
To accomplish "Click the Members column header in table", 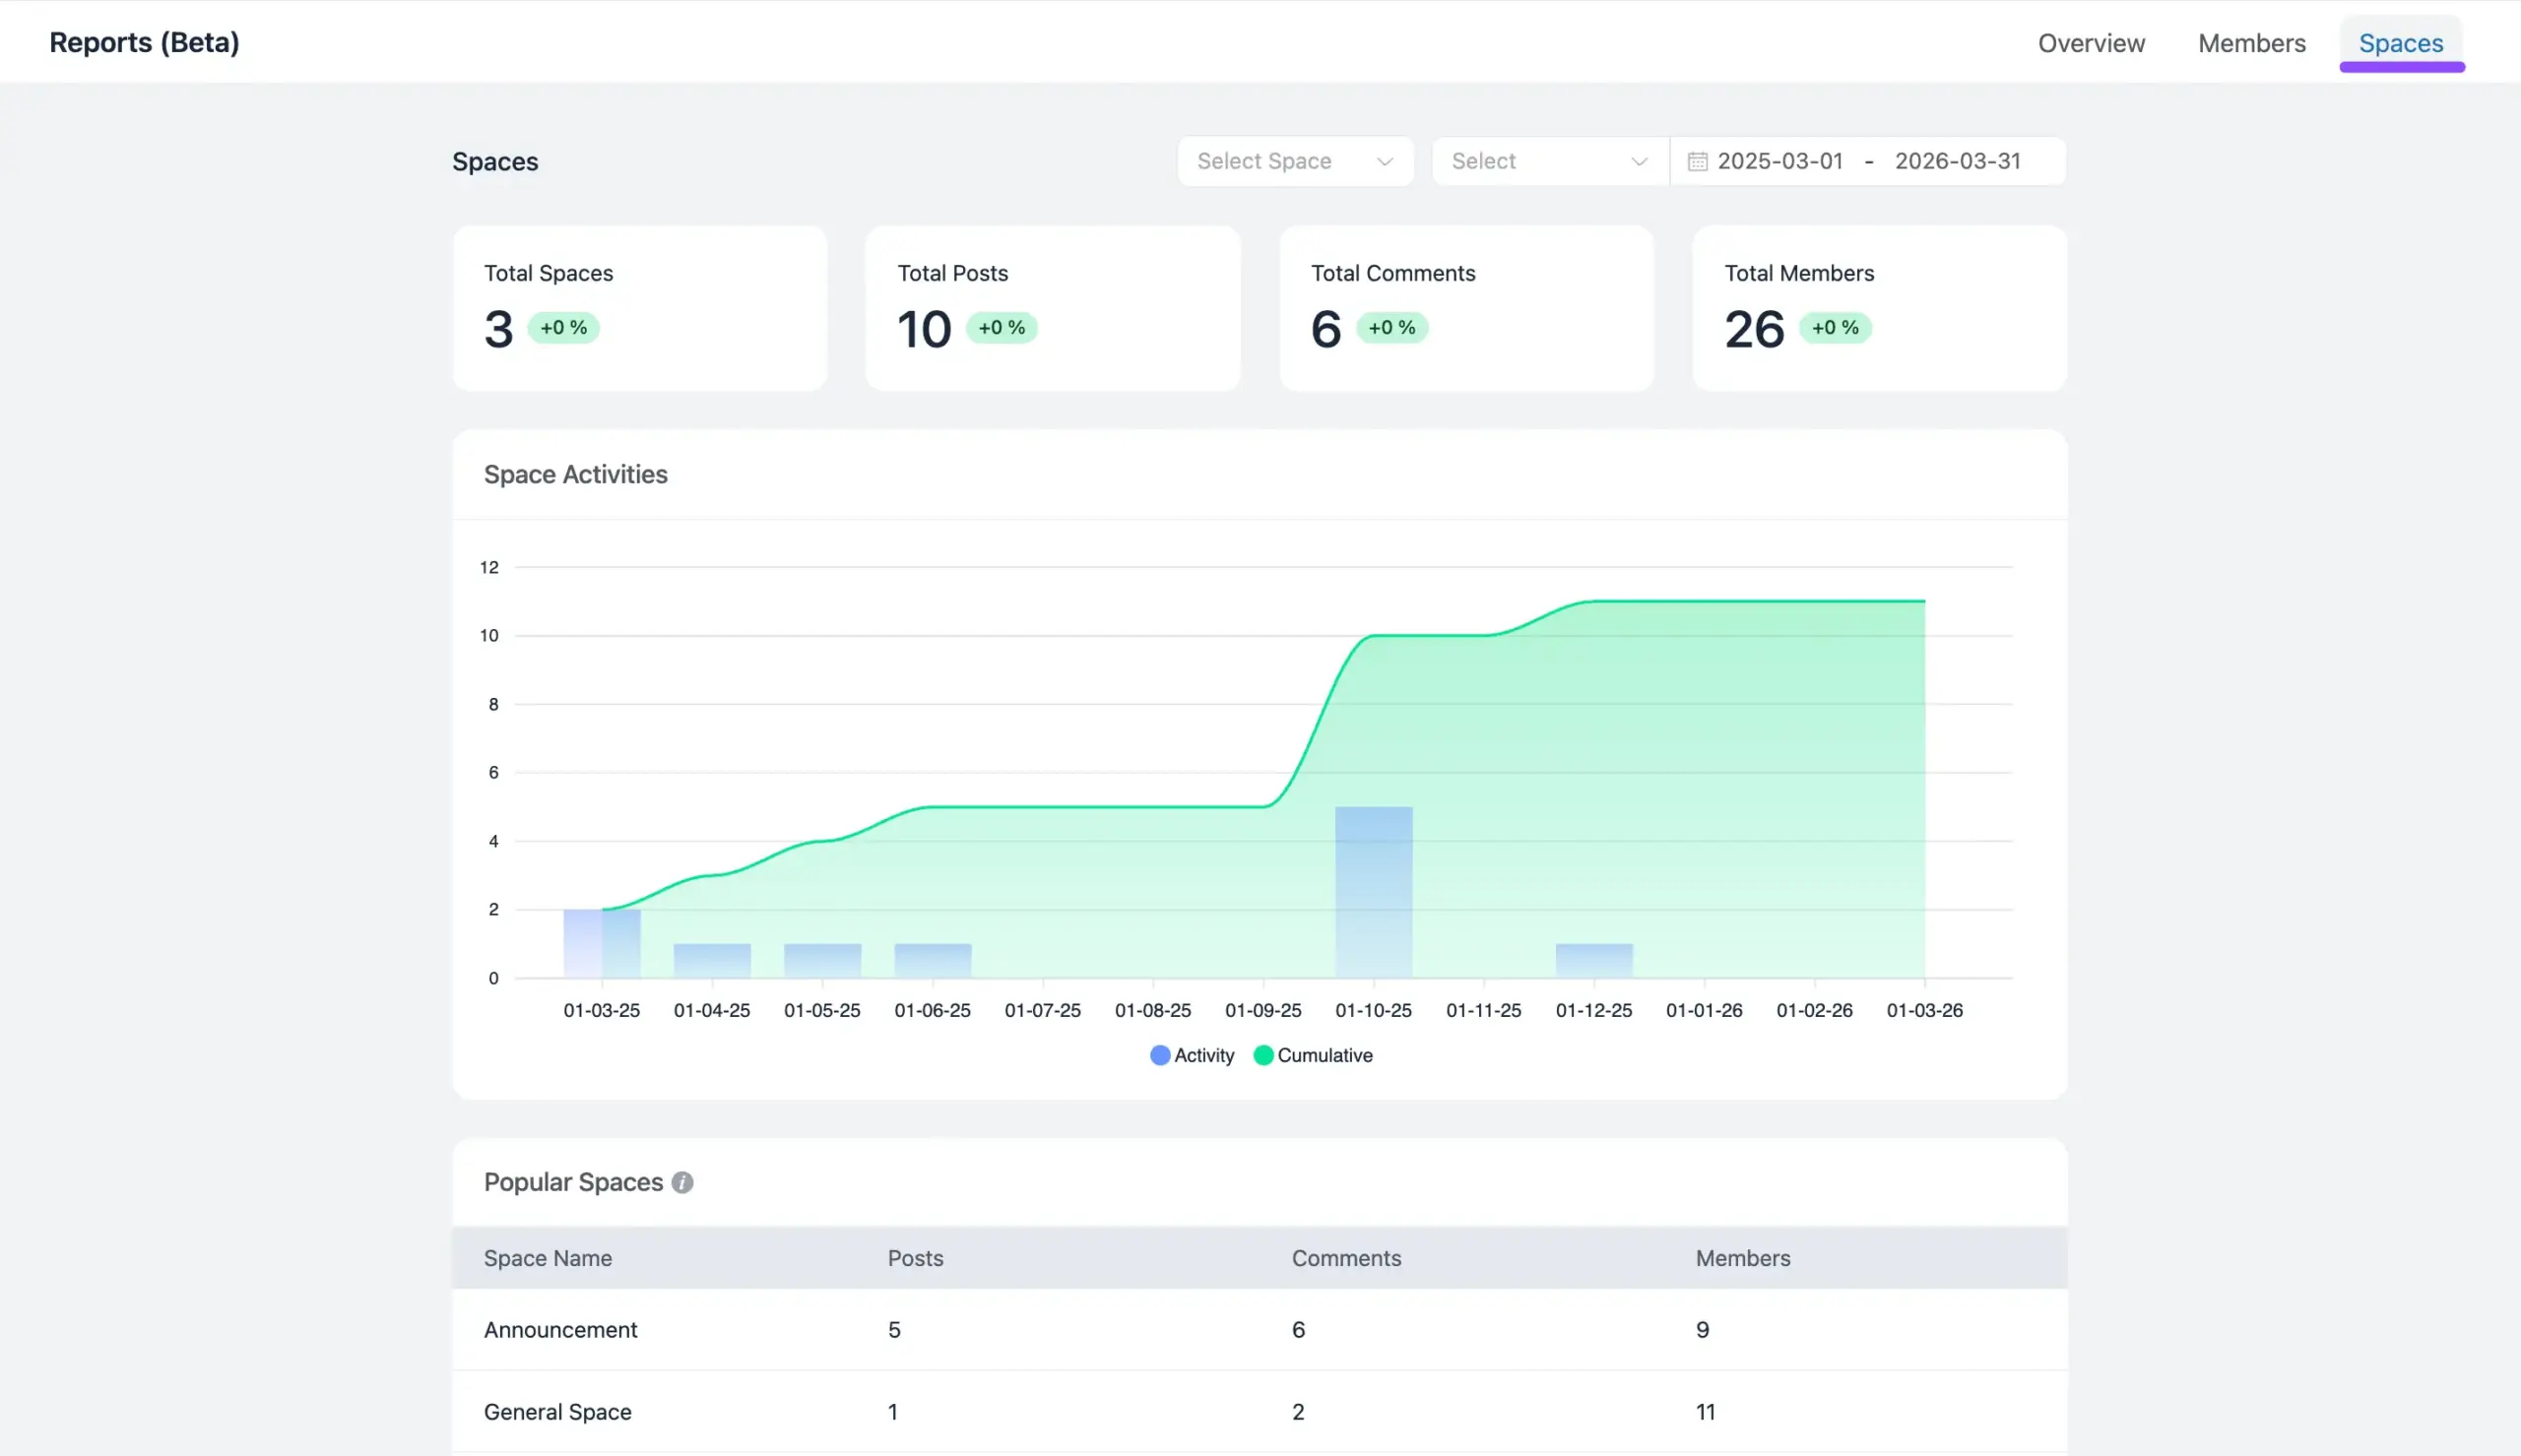I will point(1742,1258).
